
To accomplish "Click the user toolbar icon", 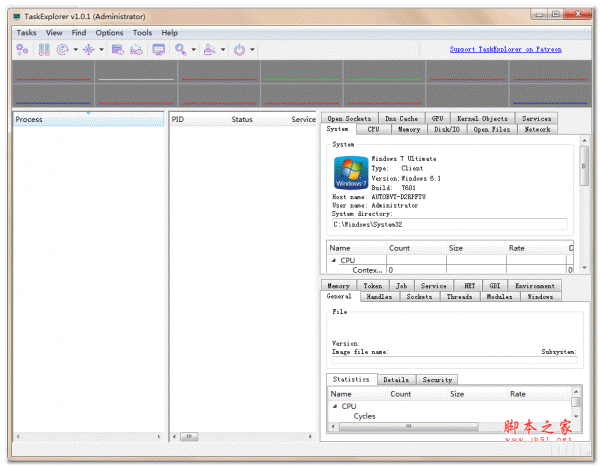I will coord(209,50).
